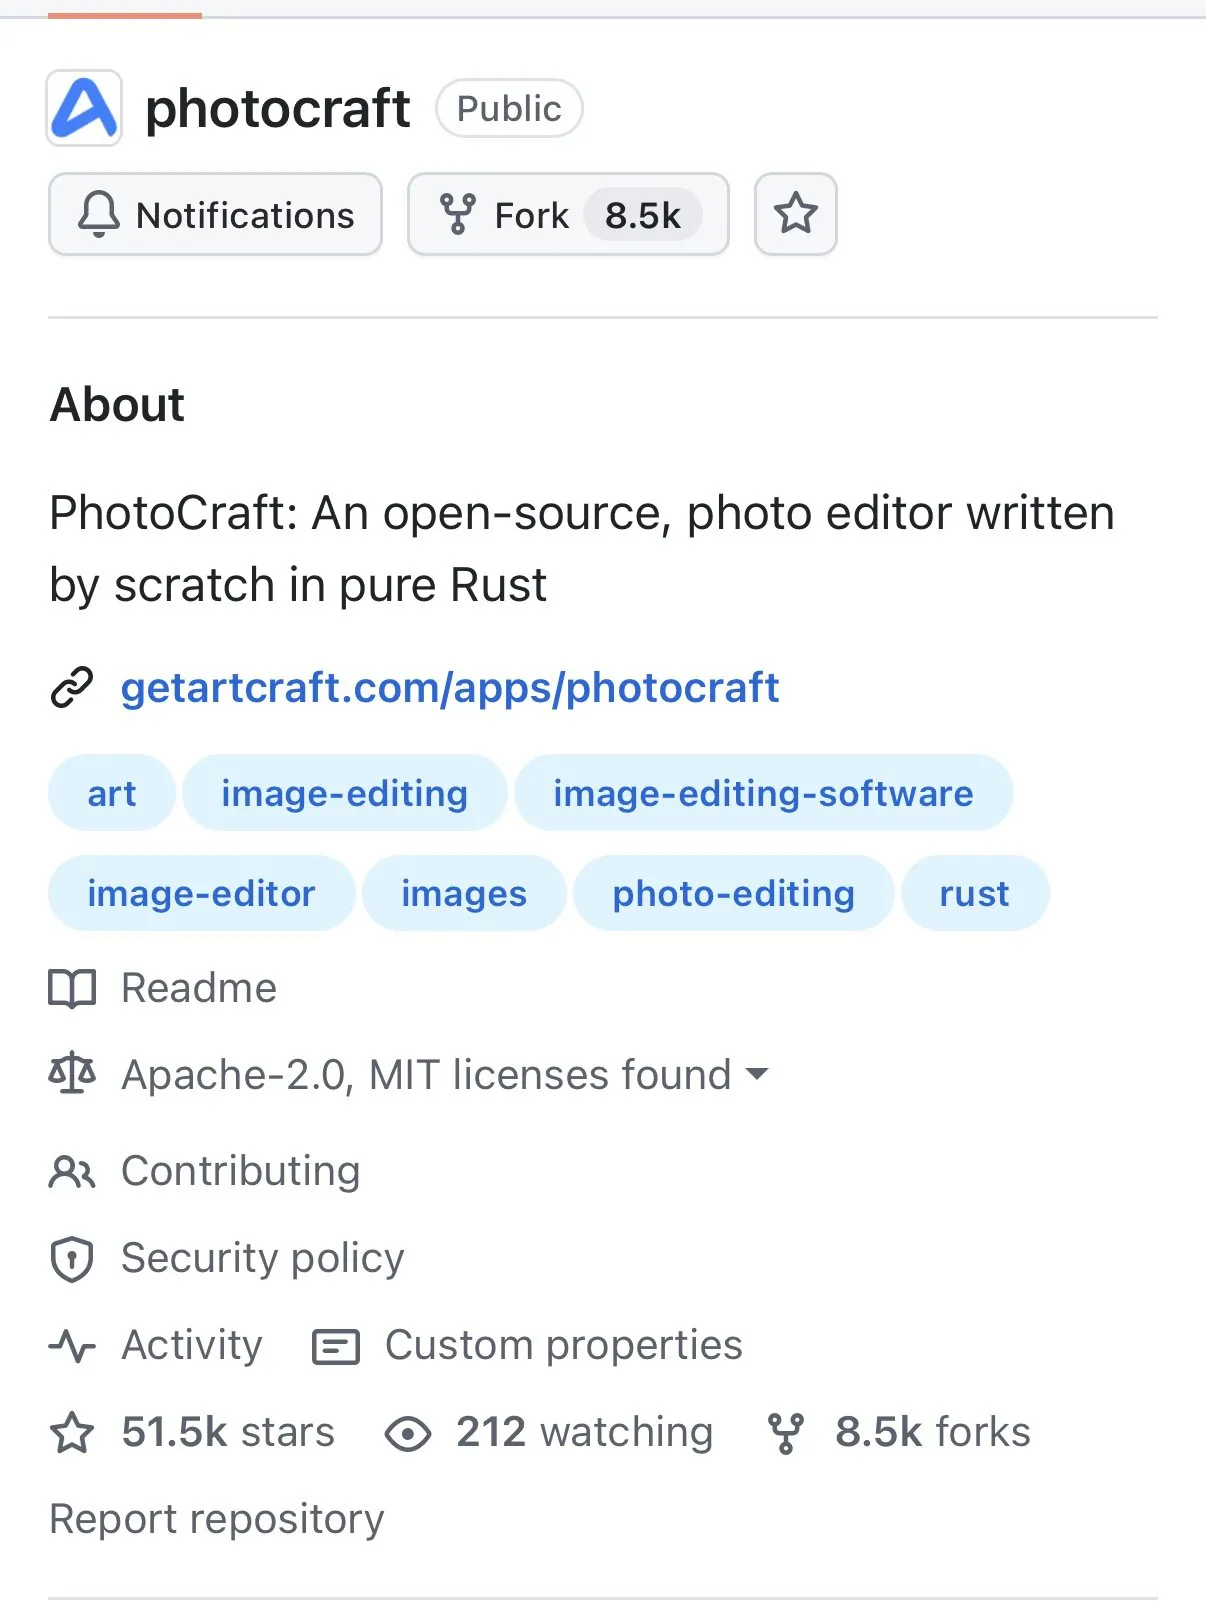
Task: Click the rust topic tag
Action: pos(975,893)
